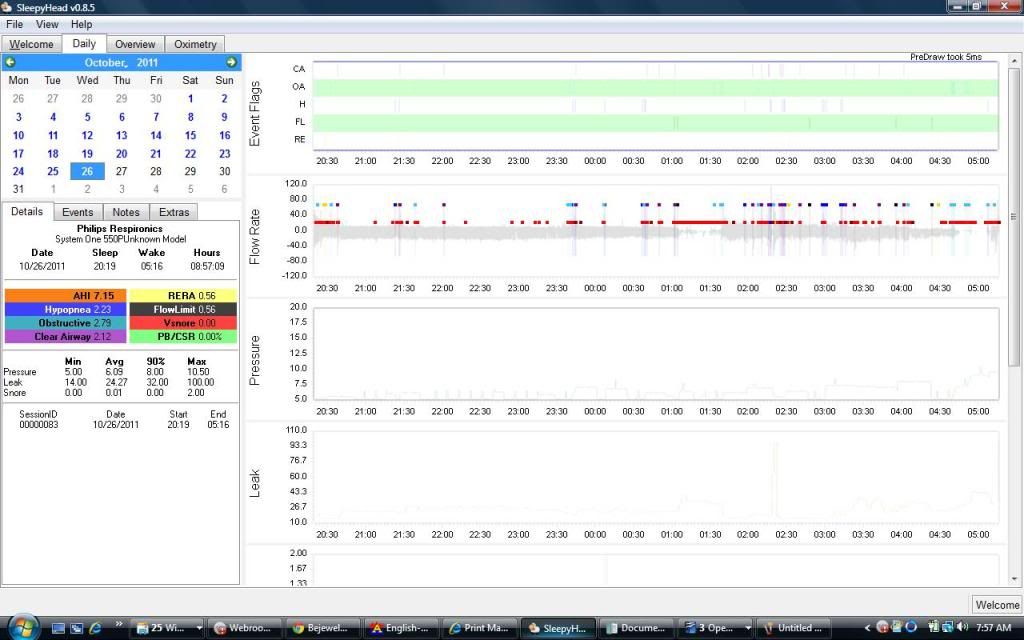Screen dimensions: 1024x640
Task: Select October 25 in the calendar
Action: point(53,171)
